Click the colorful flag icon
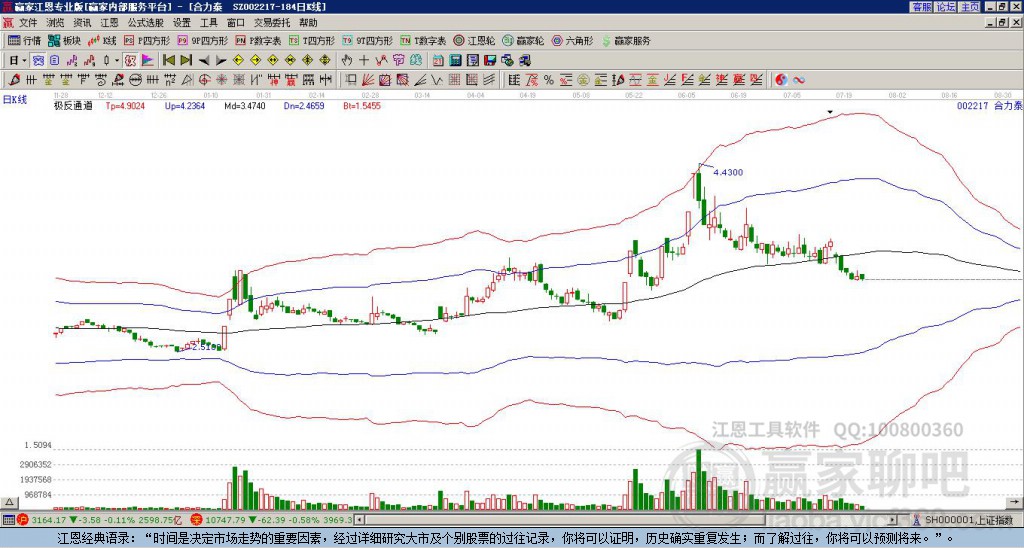This screenshot has height=548, width=1024. (148, 61)
